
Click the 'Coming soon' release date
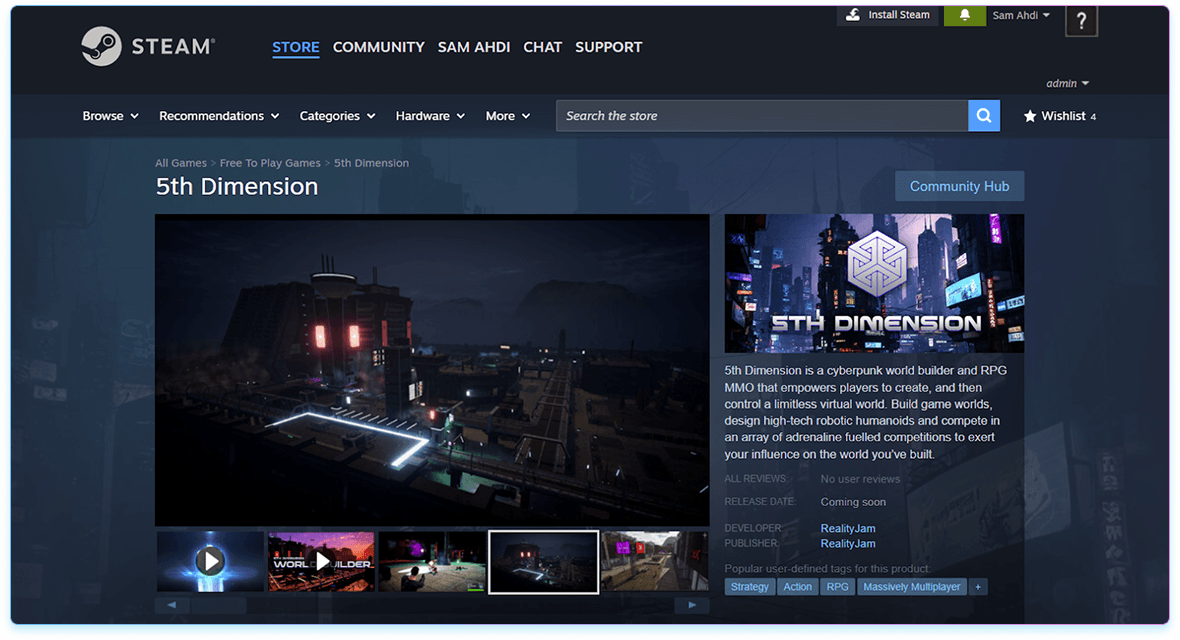853,502
